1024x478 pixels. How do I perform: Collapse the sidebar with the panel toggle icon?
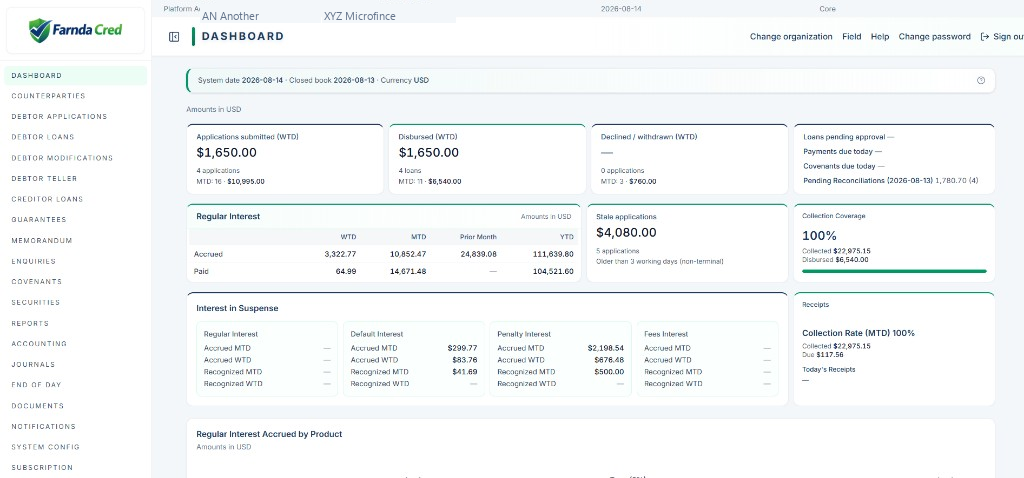(174, 37)
